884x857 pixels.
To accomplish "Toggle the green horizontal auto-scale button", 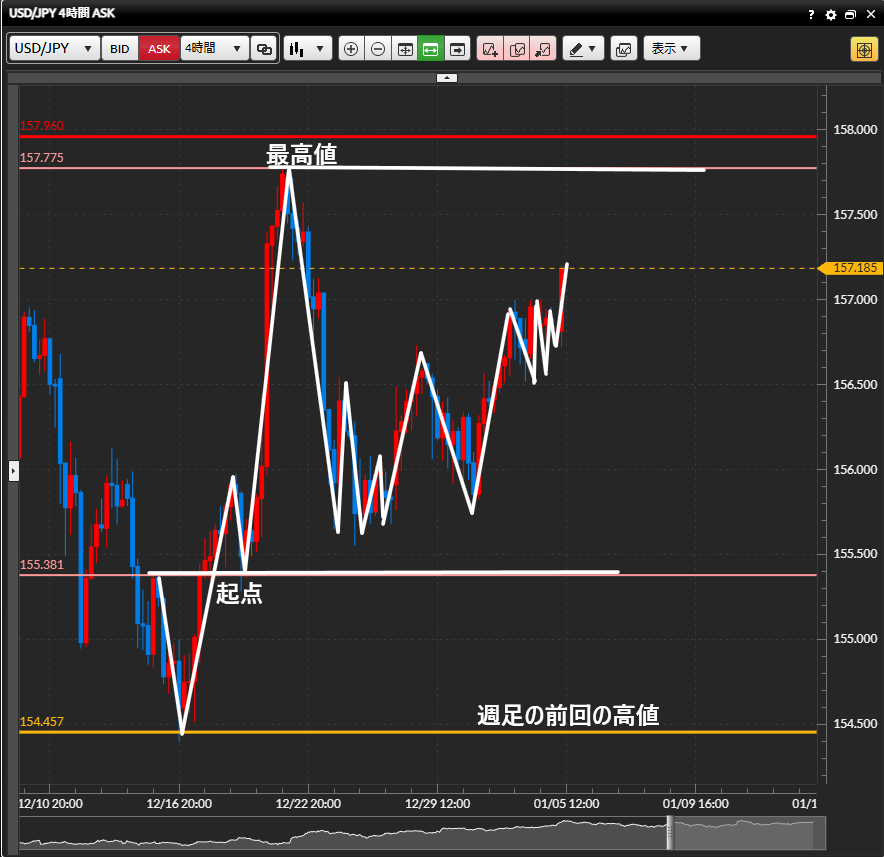I will (431, 48).
